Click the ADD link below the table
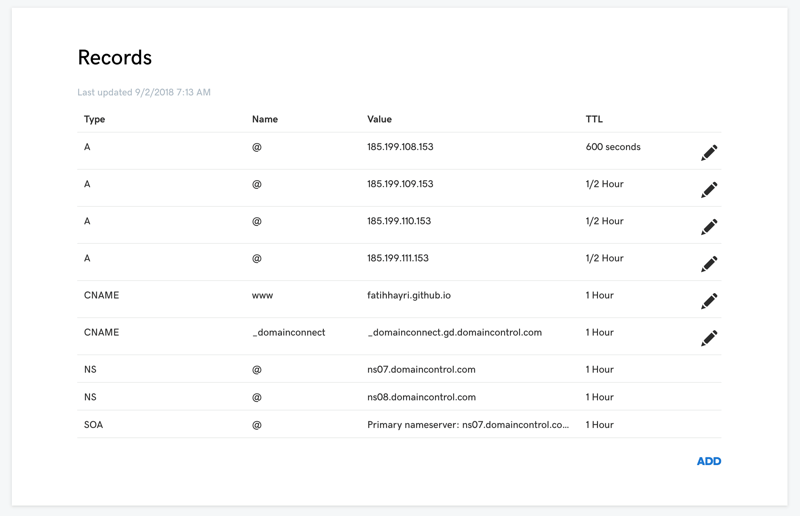Viewport: 800px width, 516px height. pyautogui.click(x=708, y=461)
